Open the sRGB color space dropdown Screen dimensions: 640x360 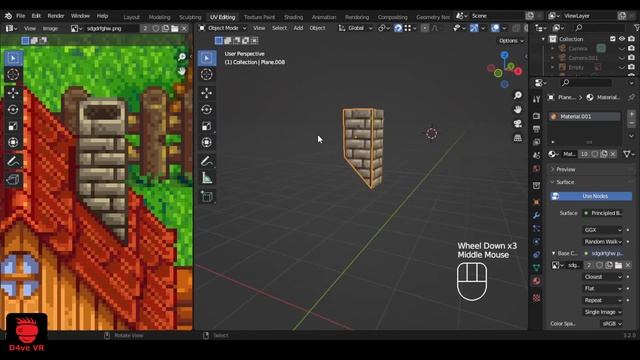click(x=611, y=324)
